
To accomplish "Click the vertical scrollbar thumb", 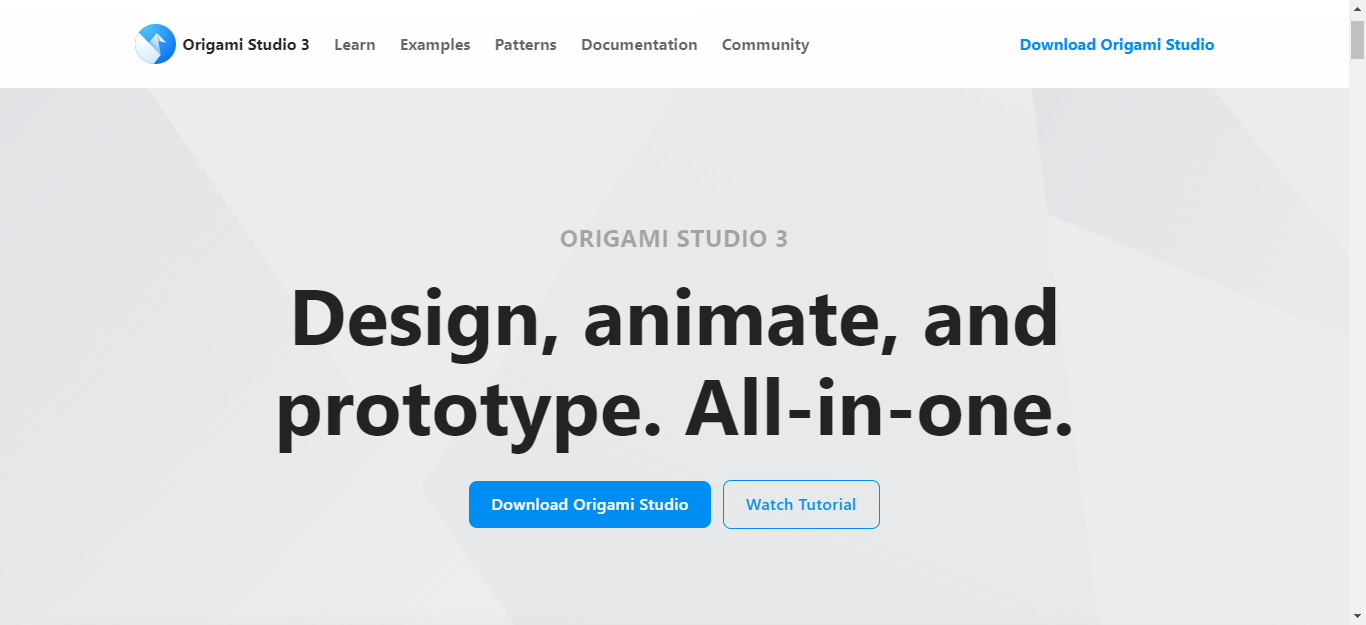I will tap(1357, 39).
